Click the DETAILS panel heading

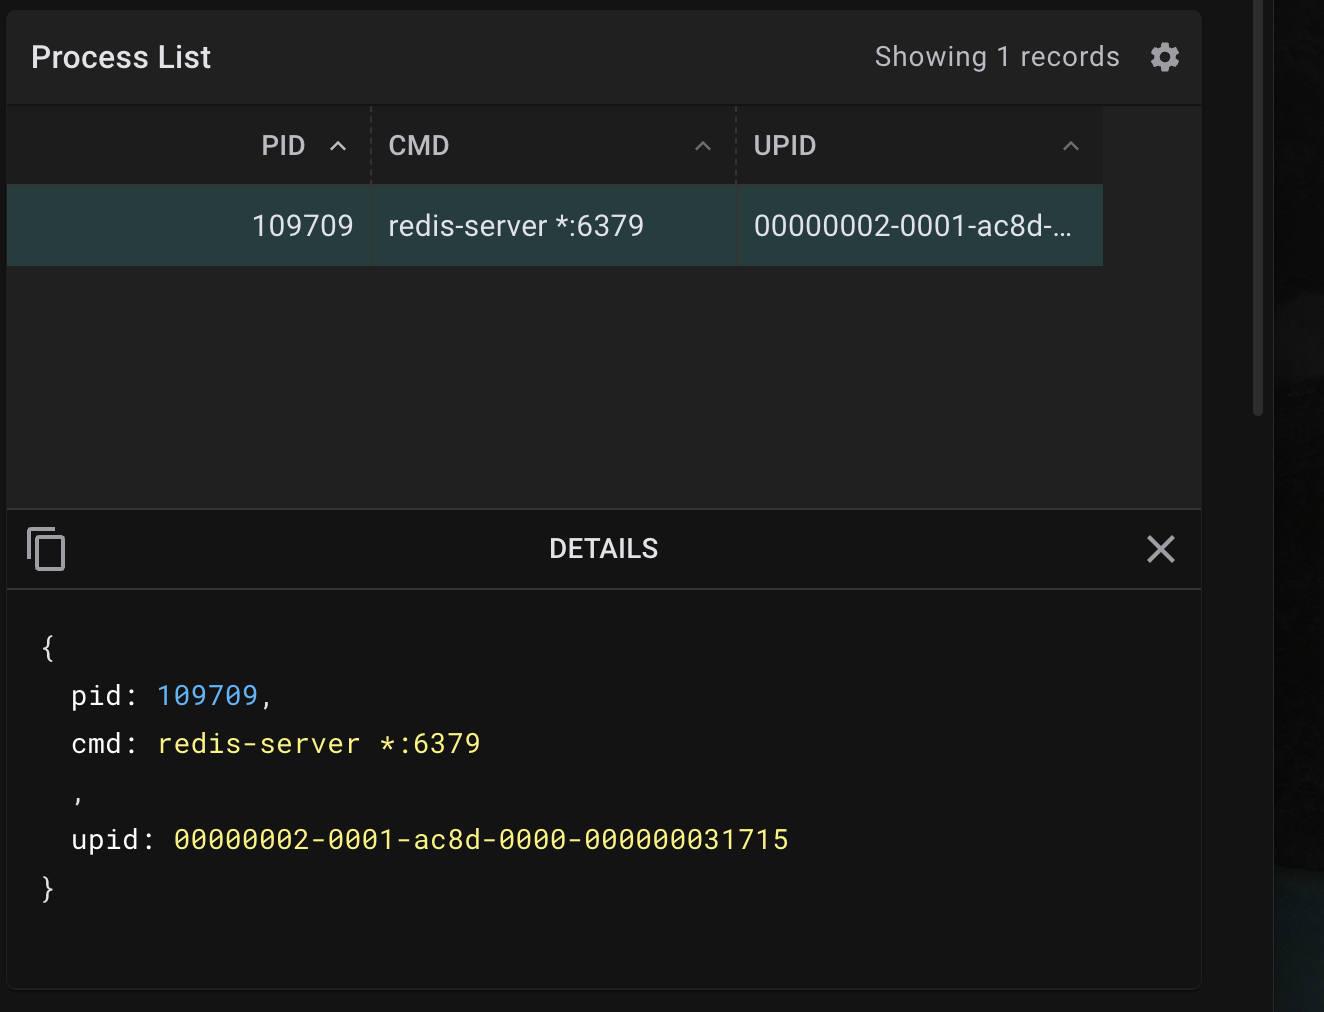[x=604, y=549]
